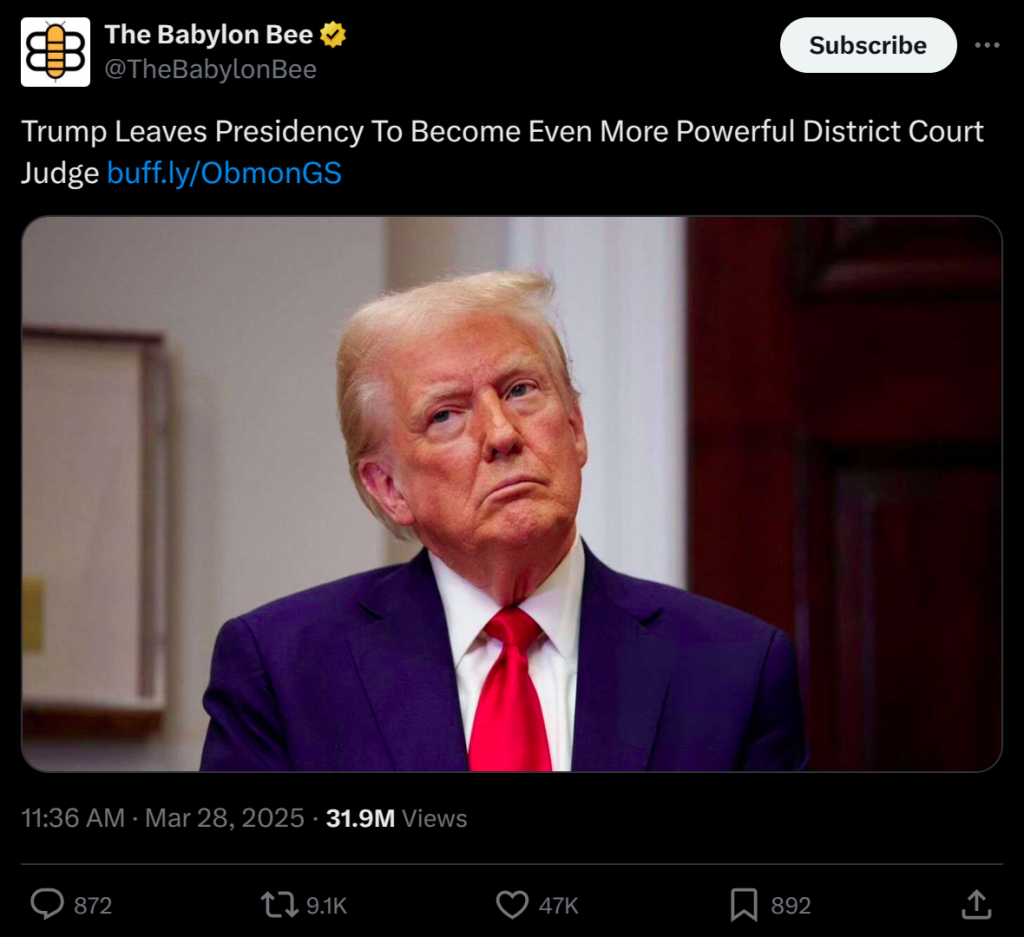1024x937 pixels.
Task: Reply to the Babylon Bee post
Action: [48, 904]
